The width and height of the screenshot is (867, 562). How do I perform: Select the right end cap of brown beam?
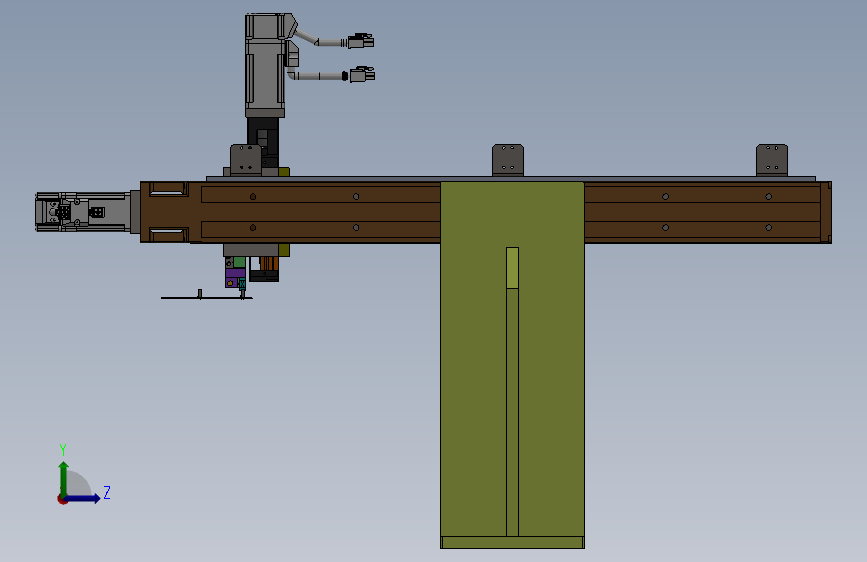coord(826,212)
